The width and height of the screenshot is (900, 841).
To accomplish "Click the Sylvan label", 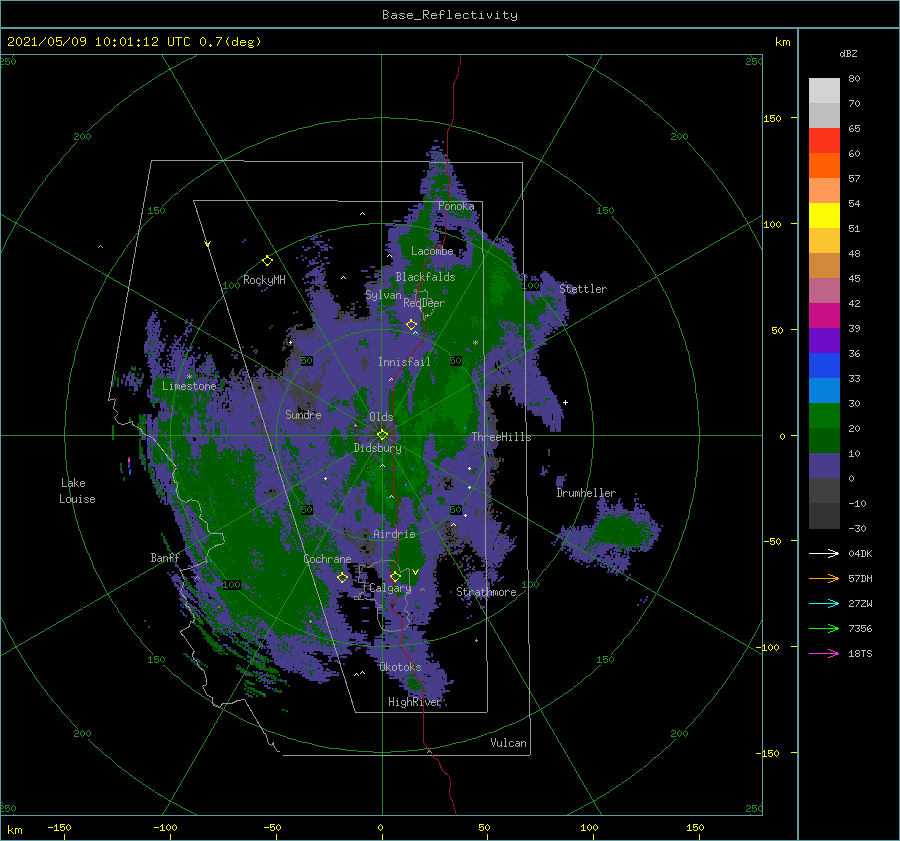I will pos(383,295).
